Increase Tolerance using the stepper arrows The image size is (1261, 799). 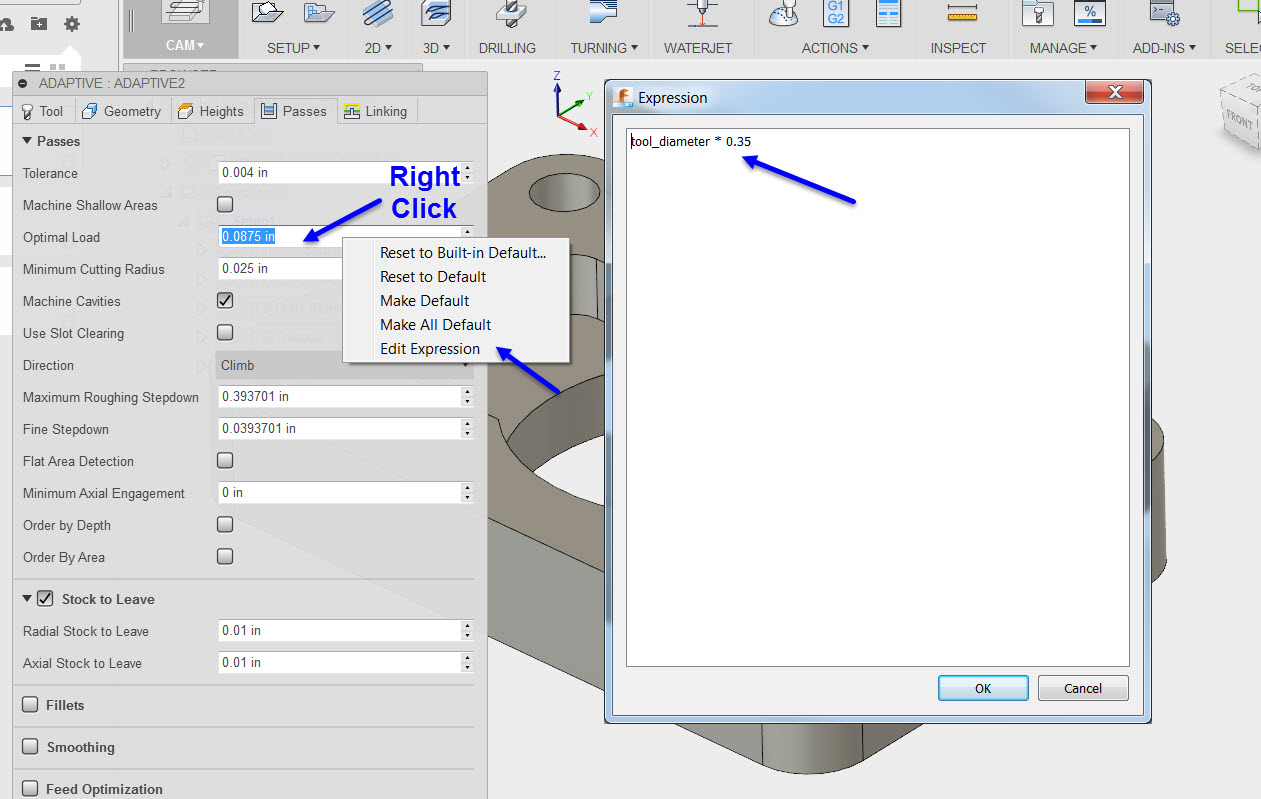(466, 168)
